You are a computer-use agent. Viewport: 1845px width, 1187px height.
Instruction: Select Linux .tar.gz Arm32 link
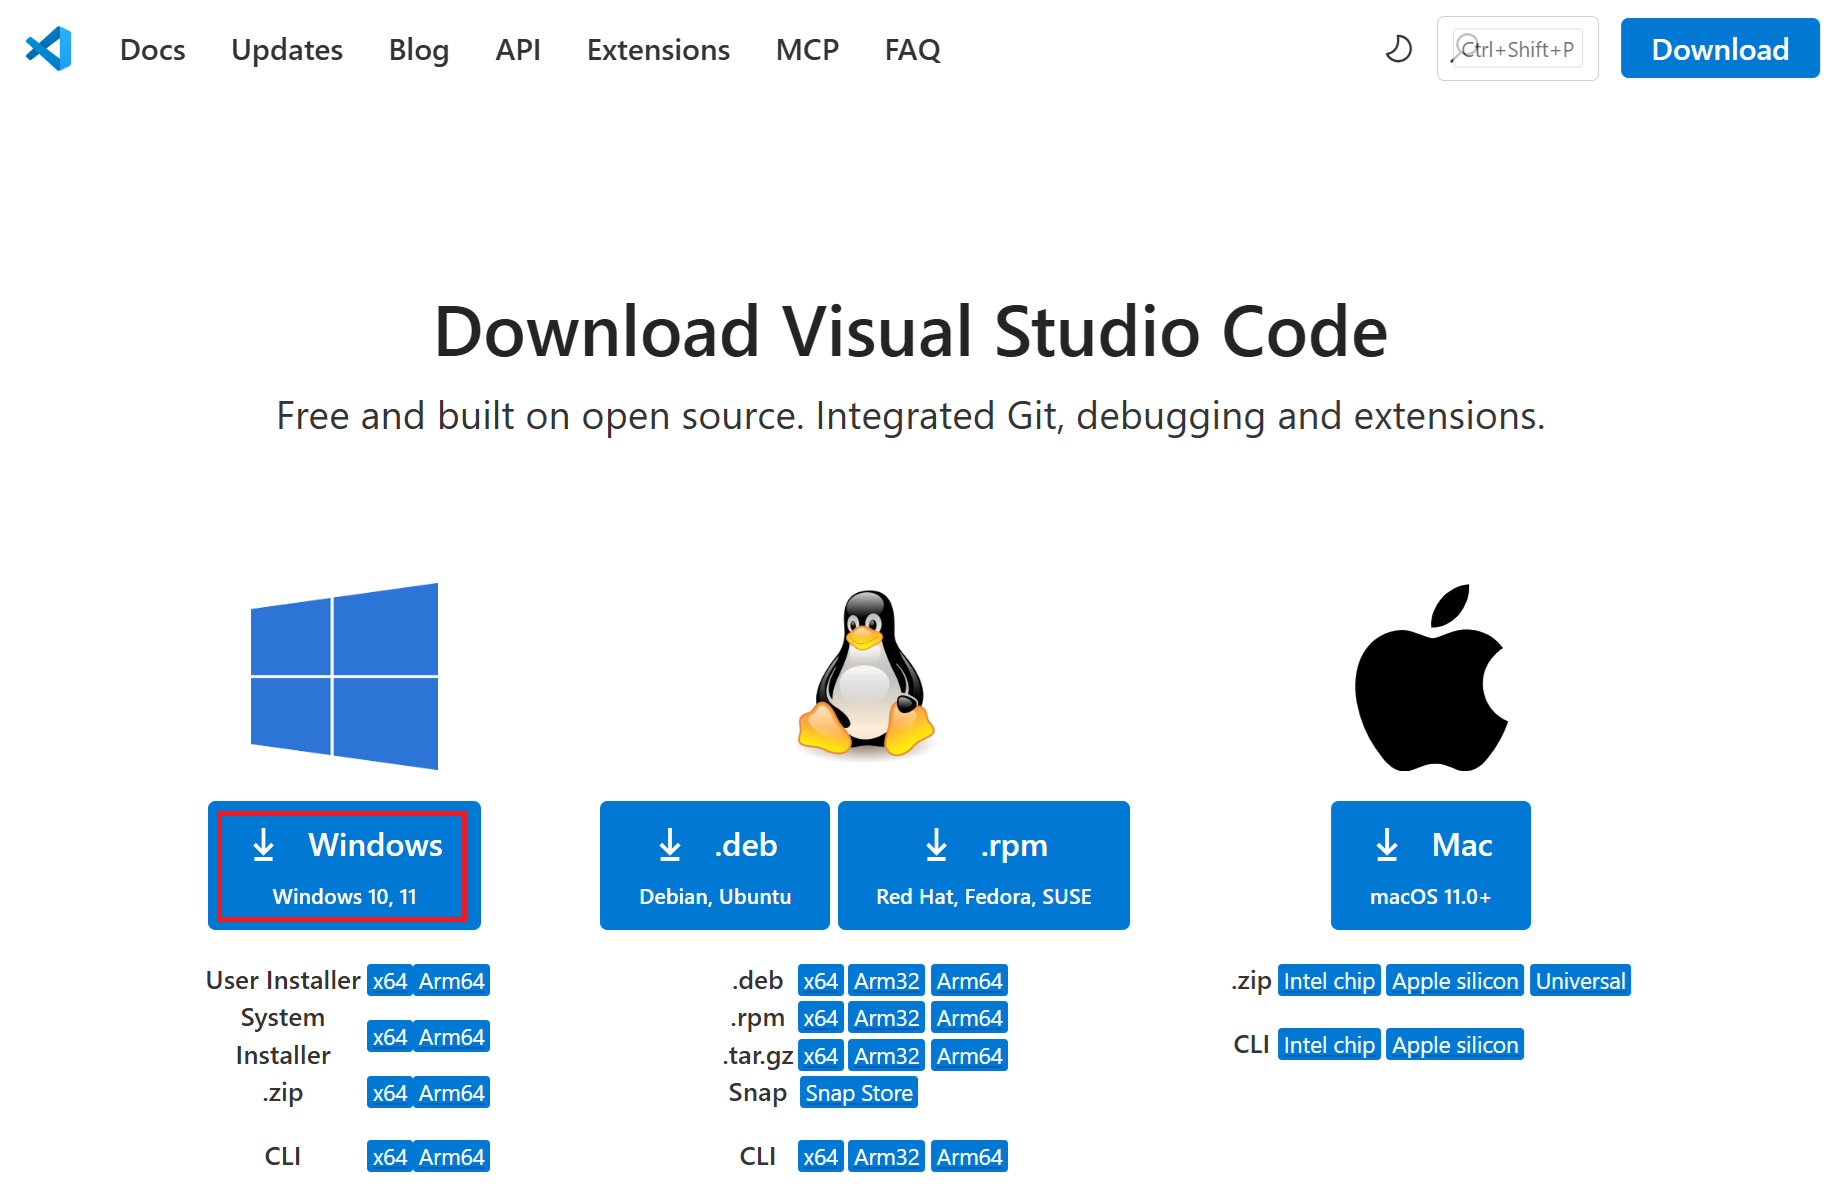pyautogui.click(x=886, y=1056)
